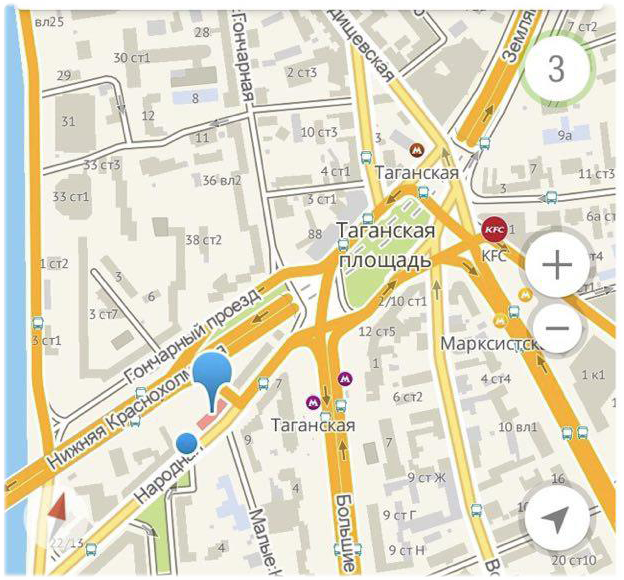Viewport: 624px width, 580px height.
Task: Click the Гончарный проезд street label
Action: click(193, 335)
